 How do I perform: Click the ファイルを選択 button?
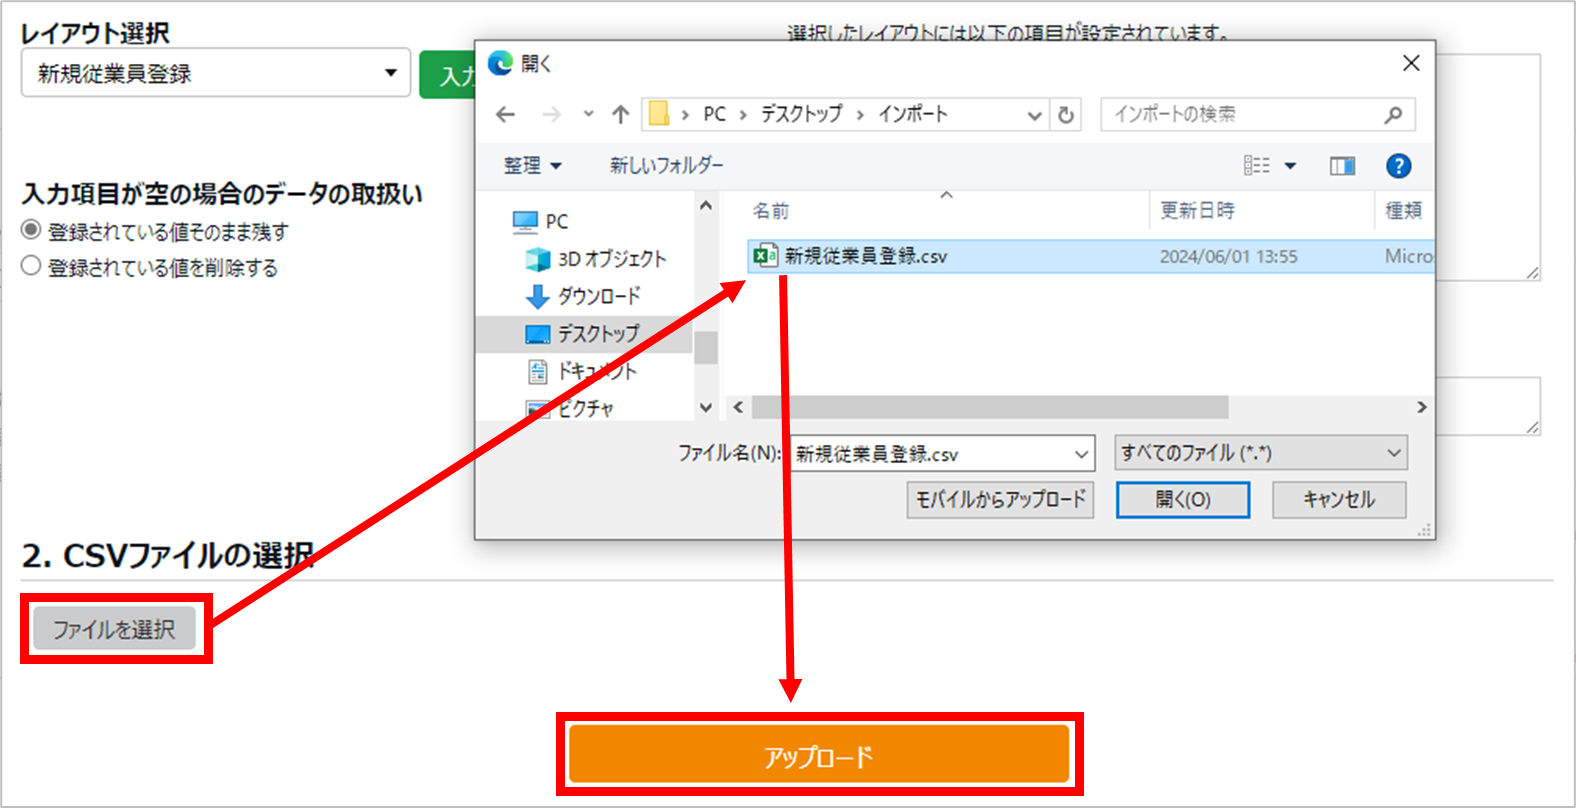(x=115, y=629)
